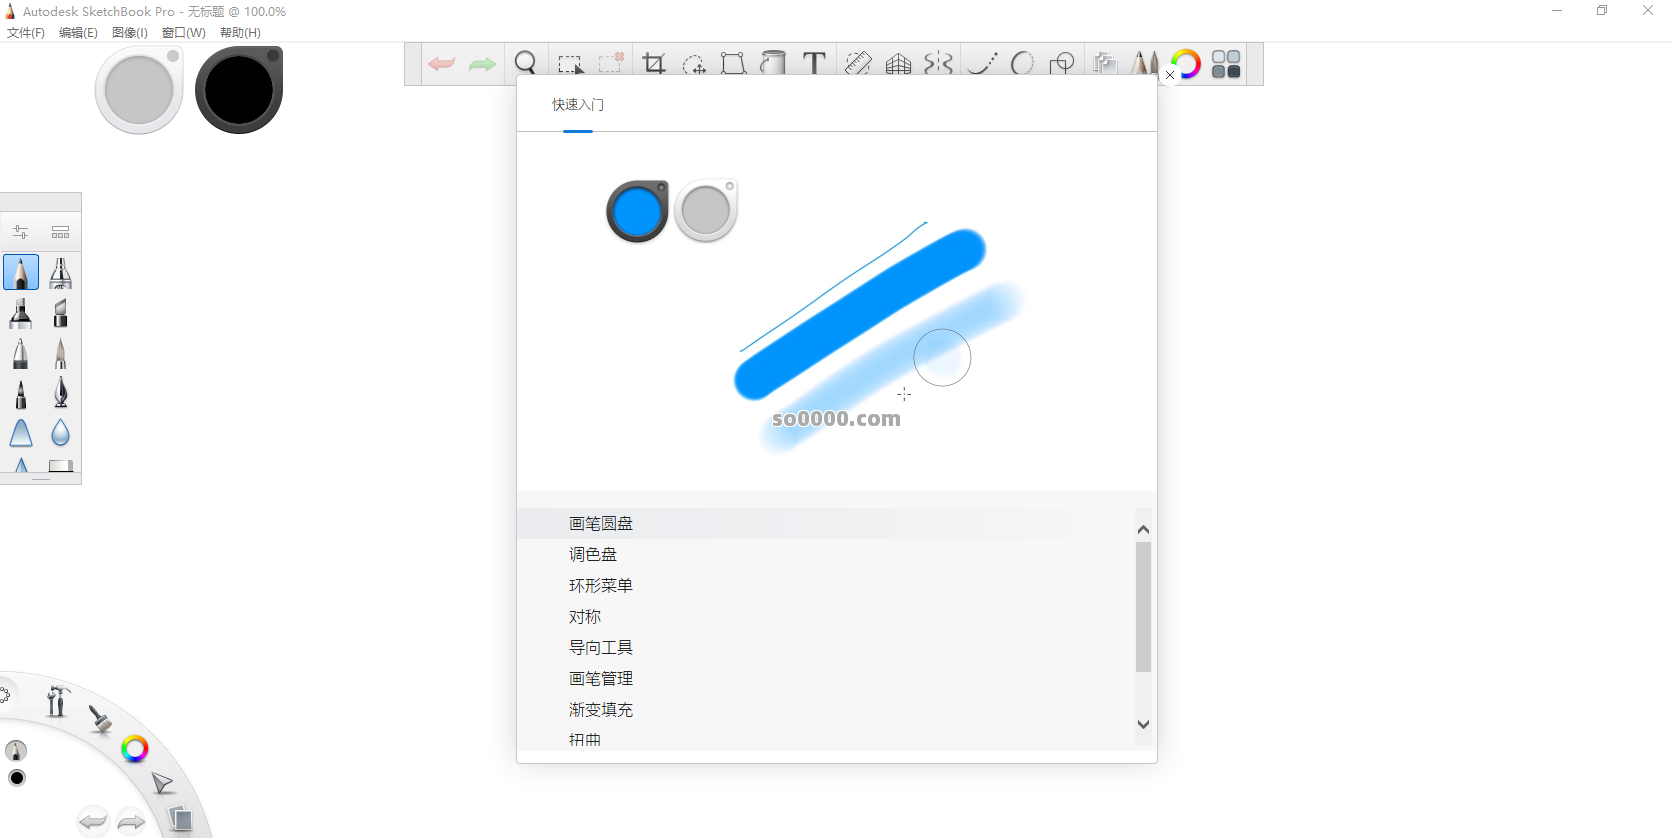Click the Flood Fill bucket tool
1673x838 pixels.
773,64
